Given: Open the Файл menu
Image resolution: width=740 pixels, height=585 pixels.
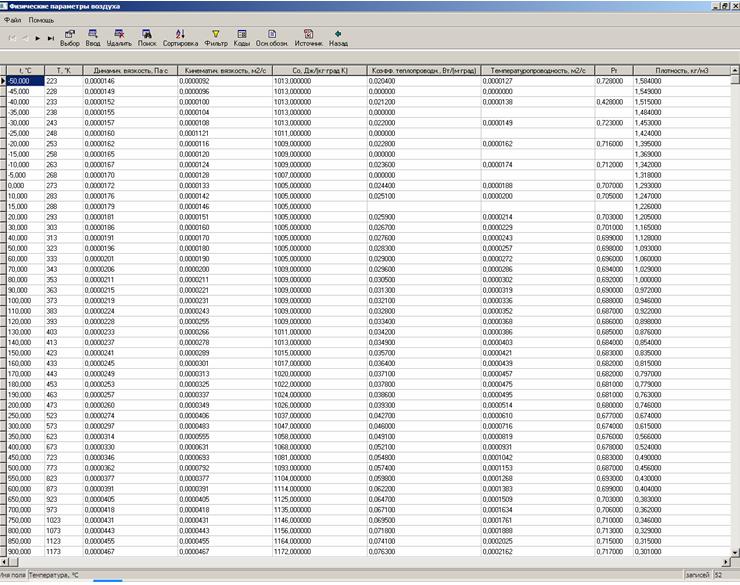Looking at the screenshot, I should click(12, 20).
